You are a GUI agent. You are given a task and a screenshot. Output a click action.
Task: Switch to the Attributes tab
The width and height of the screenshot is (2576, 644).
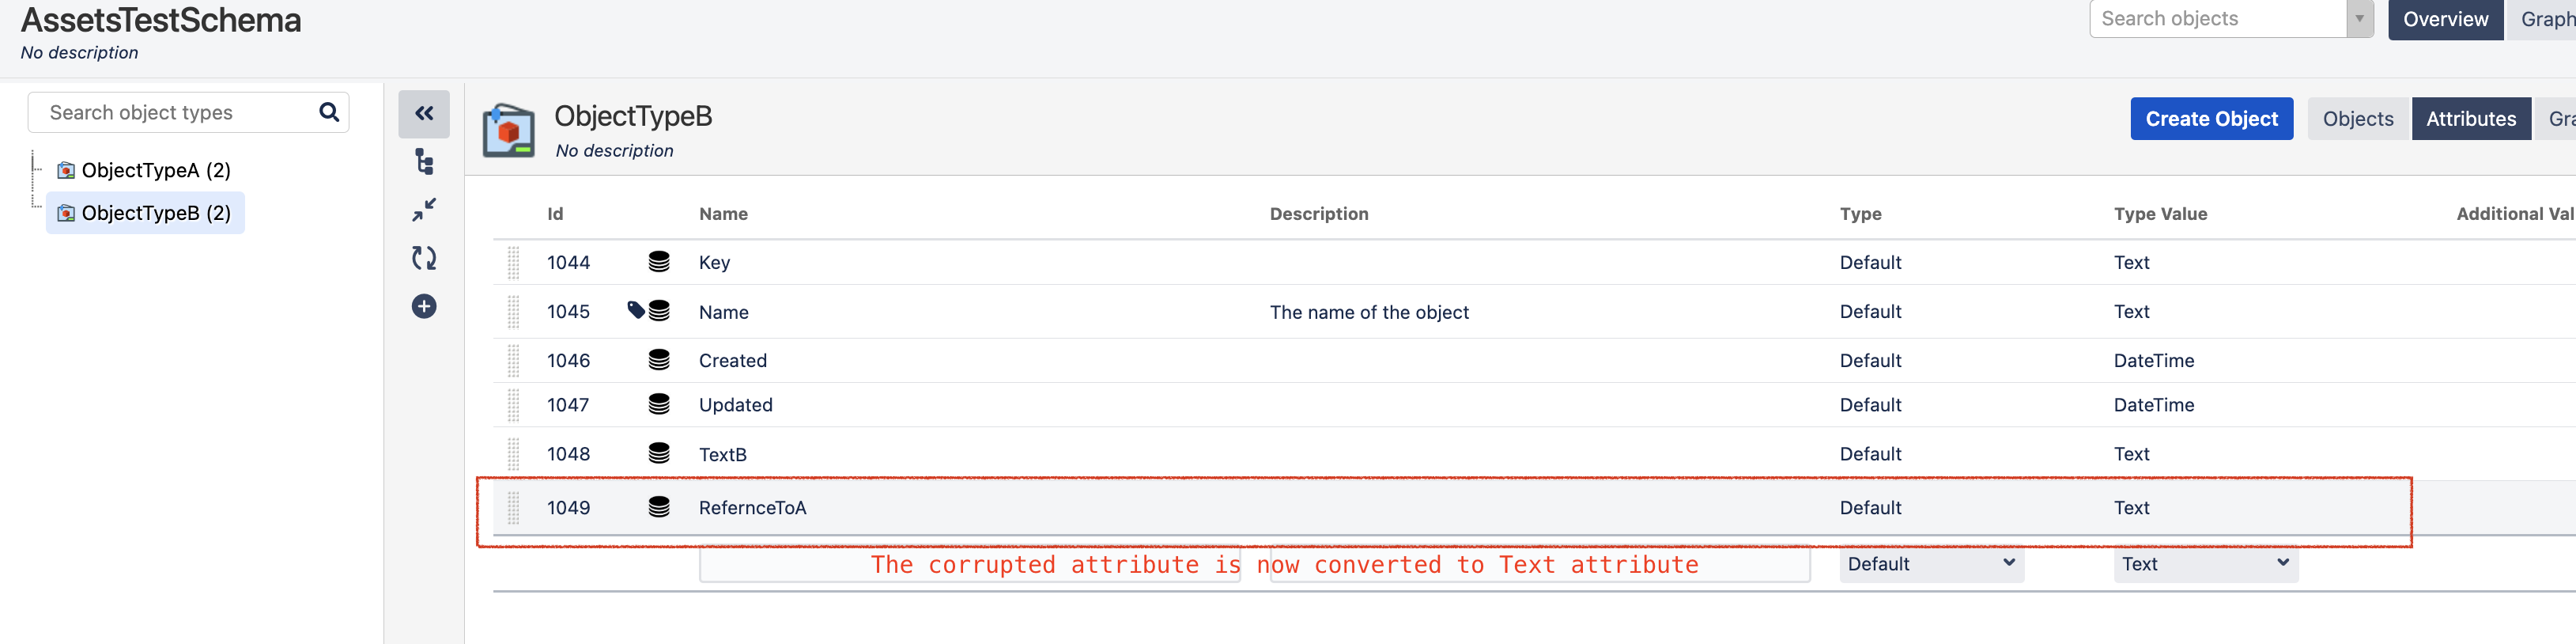tap(2471, 119)
